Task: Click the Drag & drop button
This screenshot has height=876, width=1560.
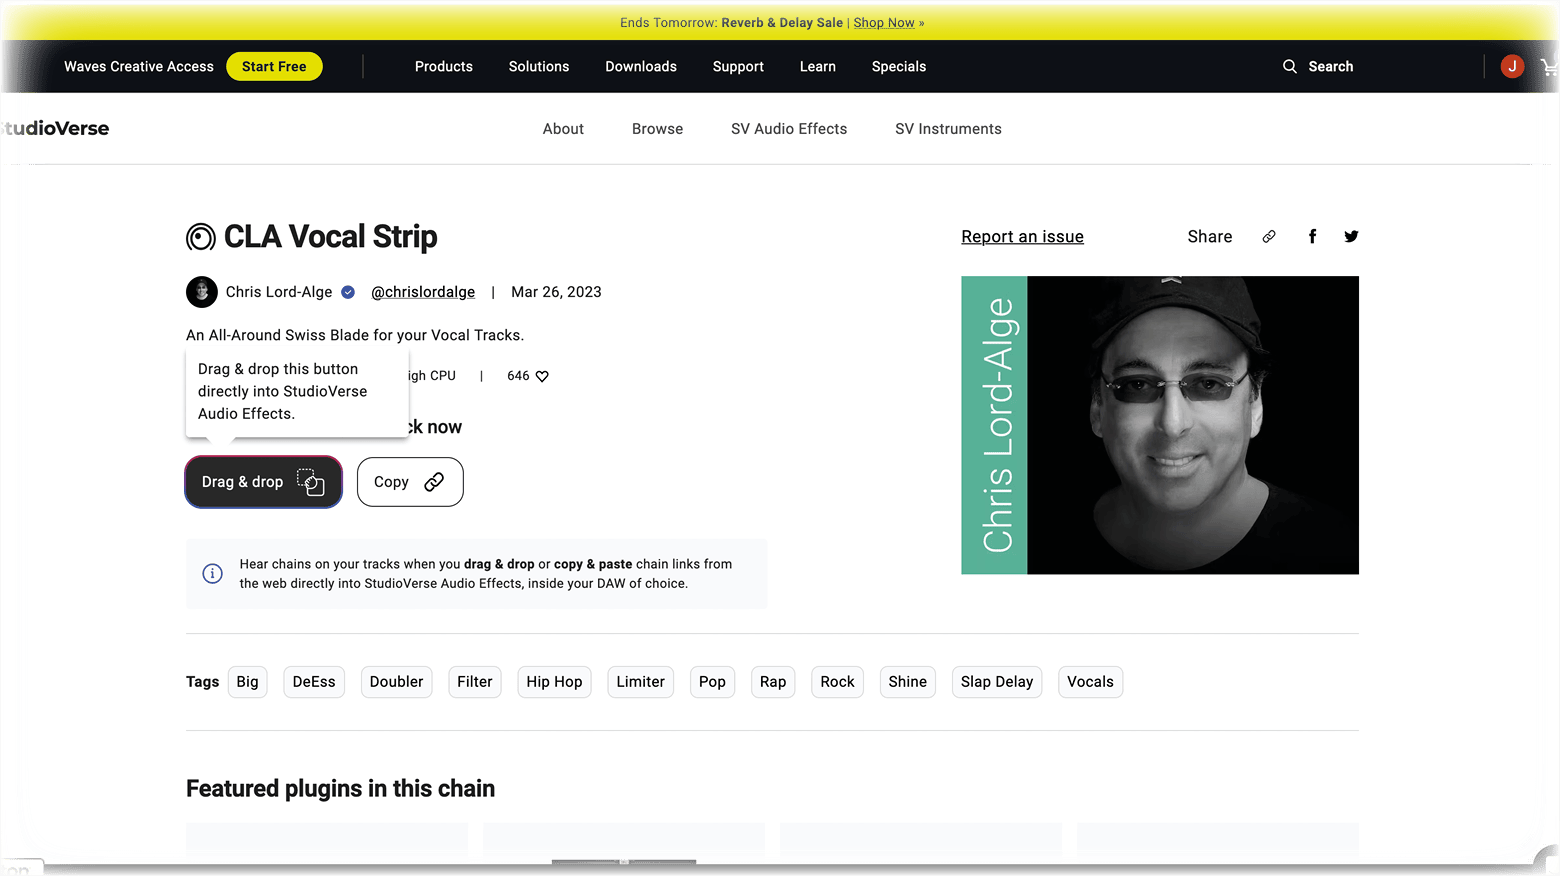Action: click(x=264, y=482)
